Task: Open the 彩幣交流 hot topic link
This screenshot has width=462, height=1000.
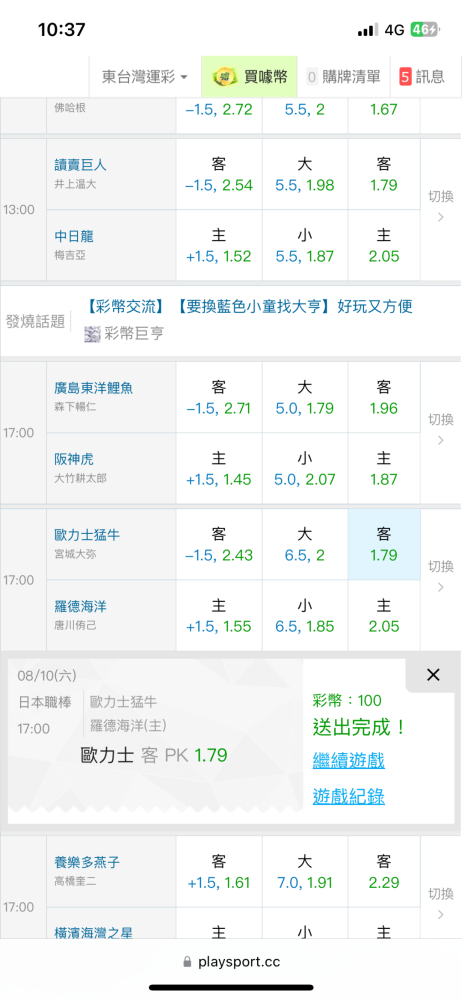Action: (131, 307)
